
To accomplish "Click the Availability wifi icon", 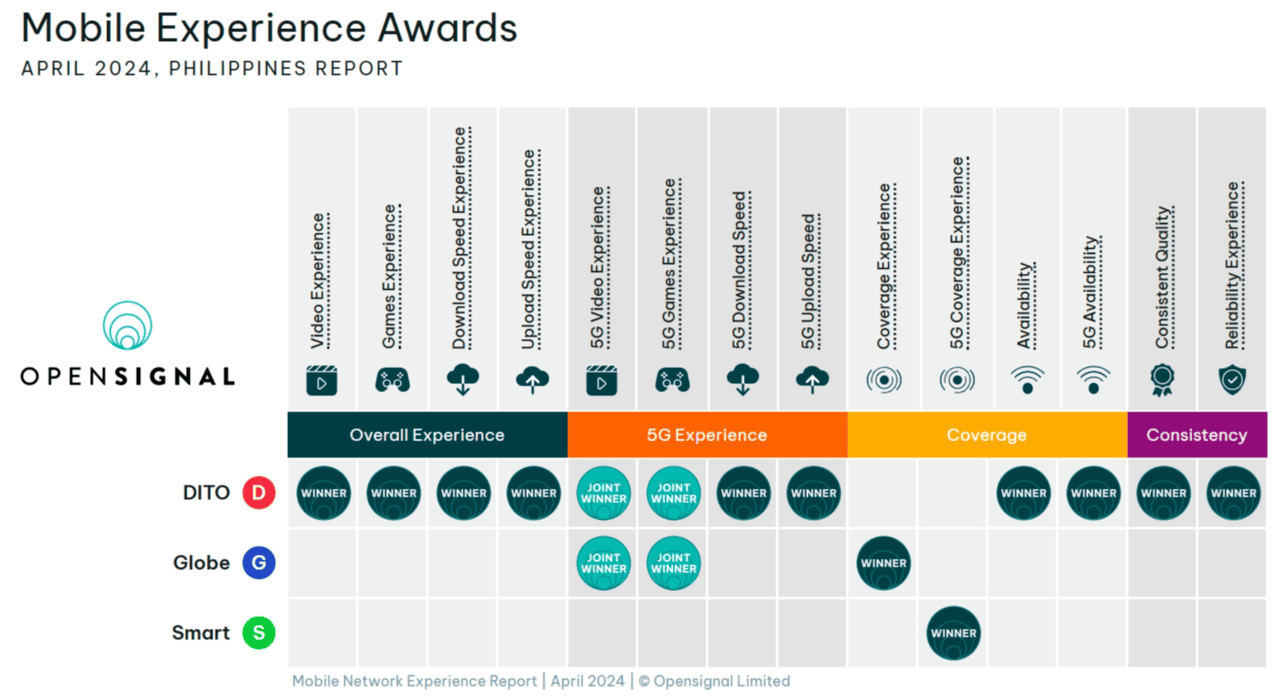I will (1027, 380).
